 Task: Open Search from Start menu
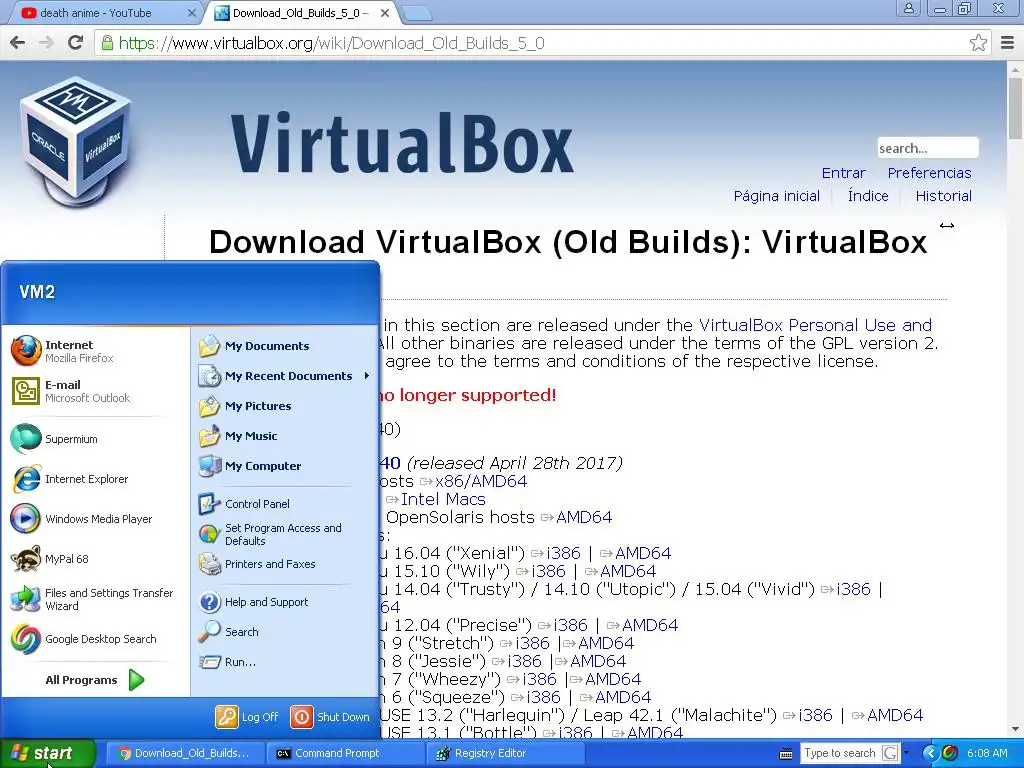click(229, 632)
